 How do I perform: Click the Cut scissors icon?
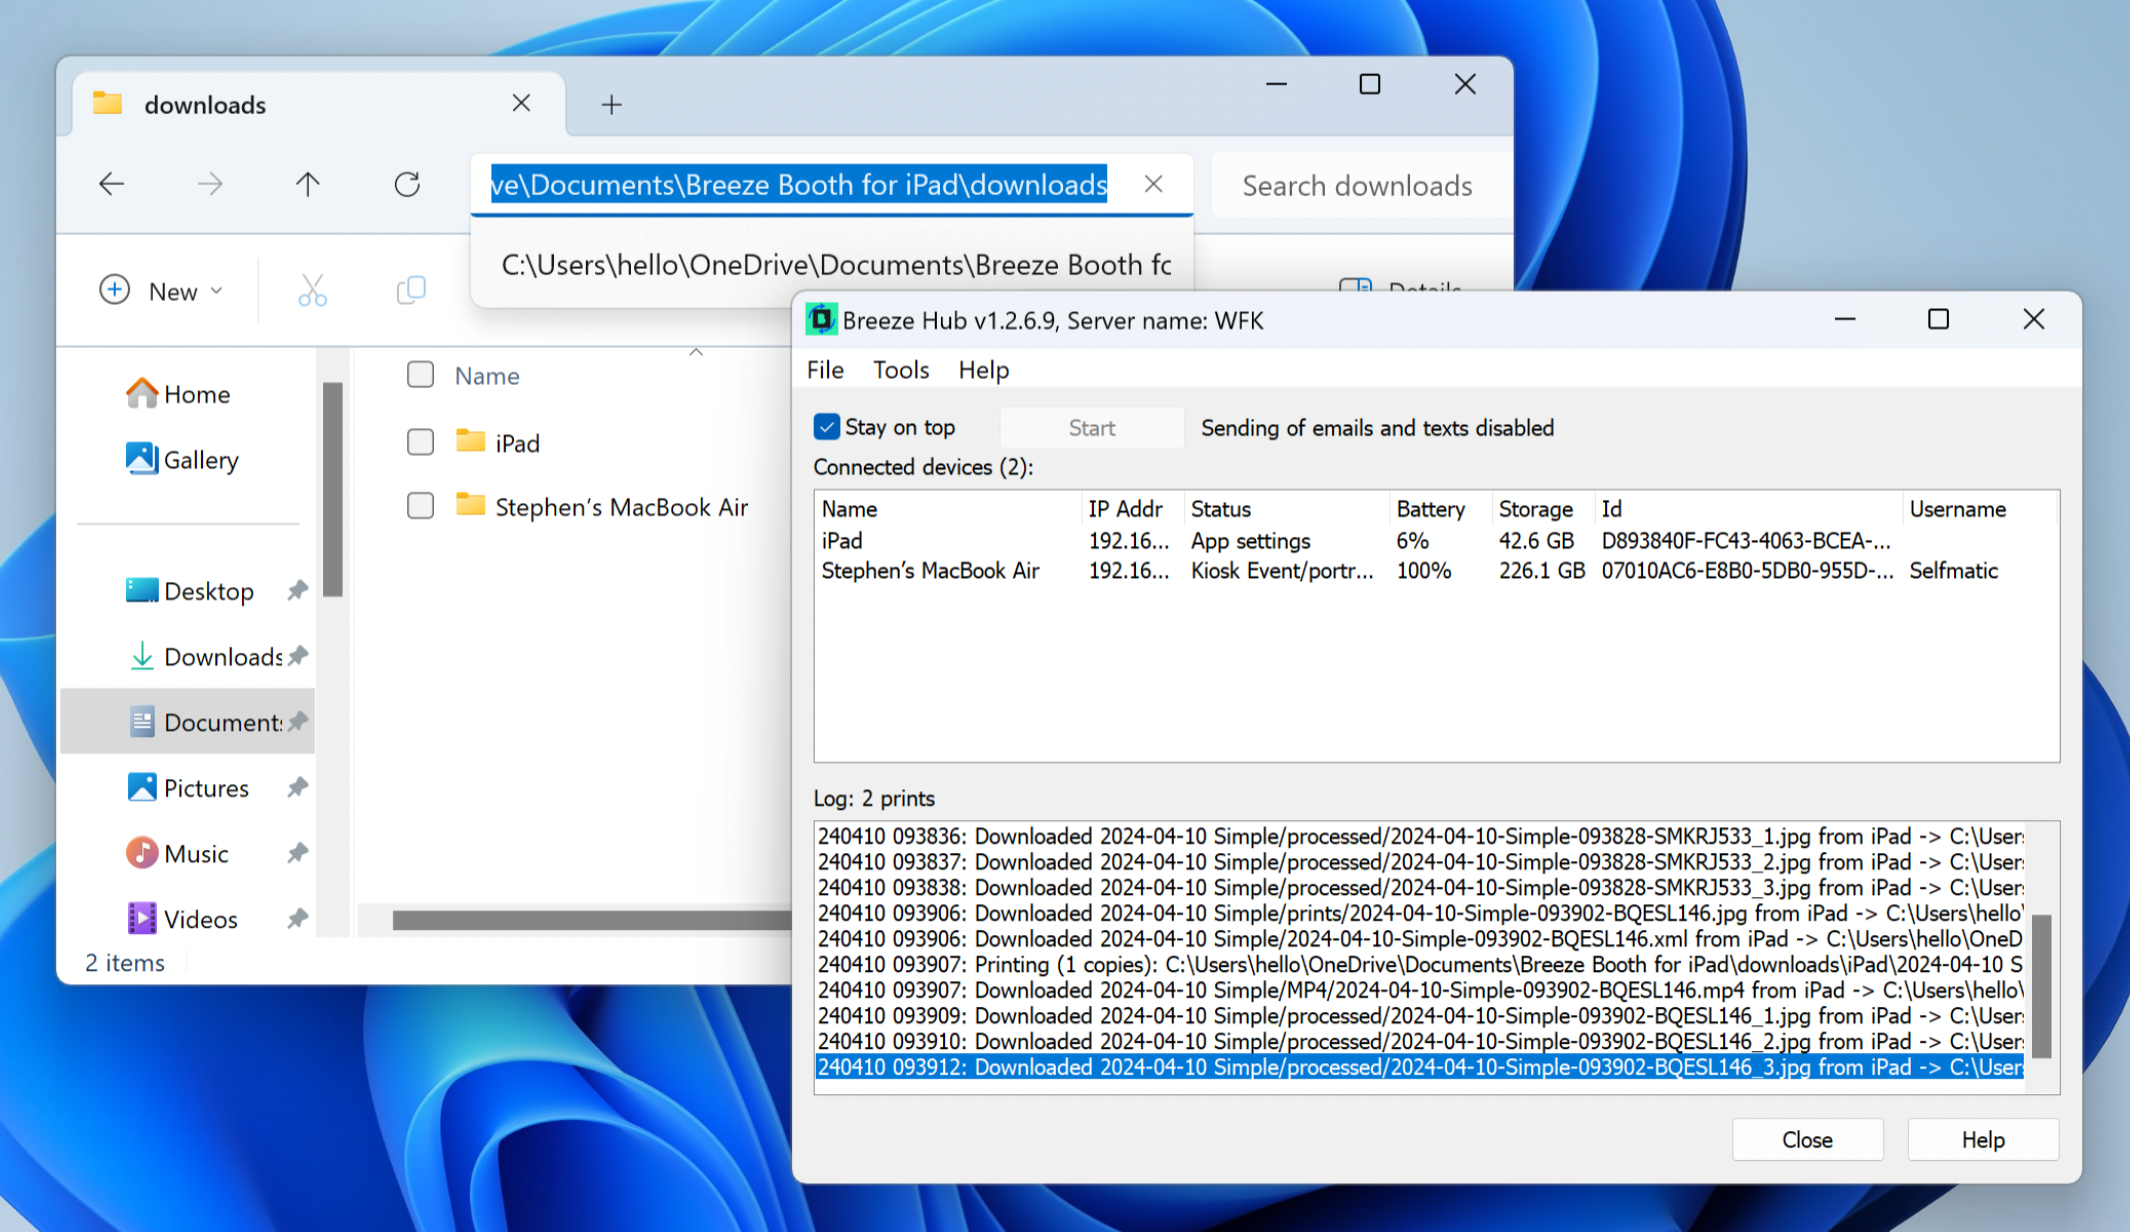click(x=312, y=291)
